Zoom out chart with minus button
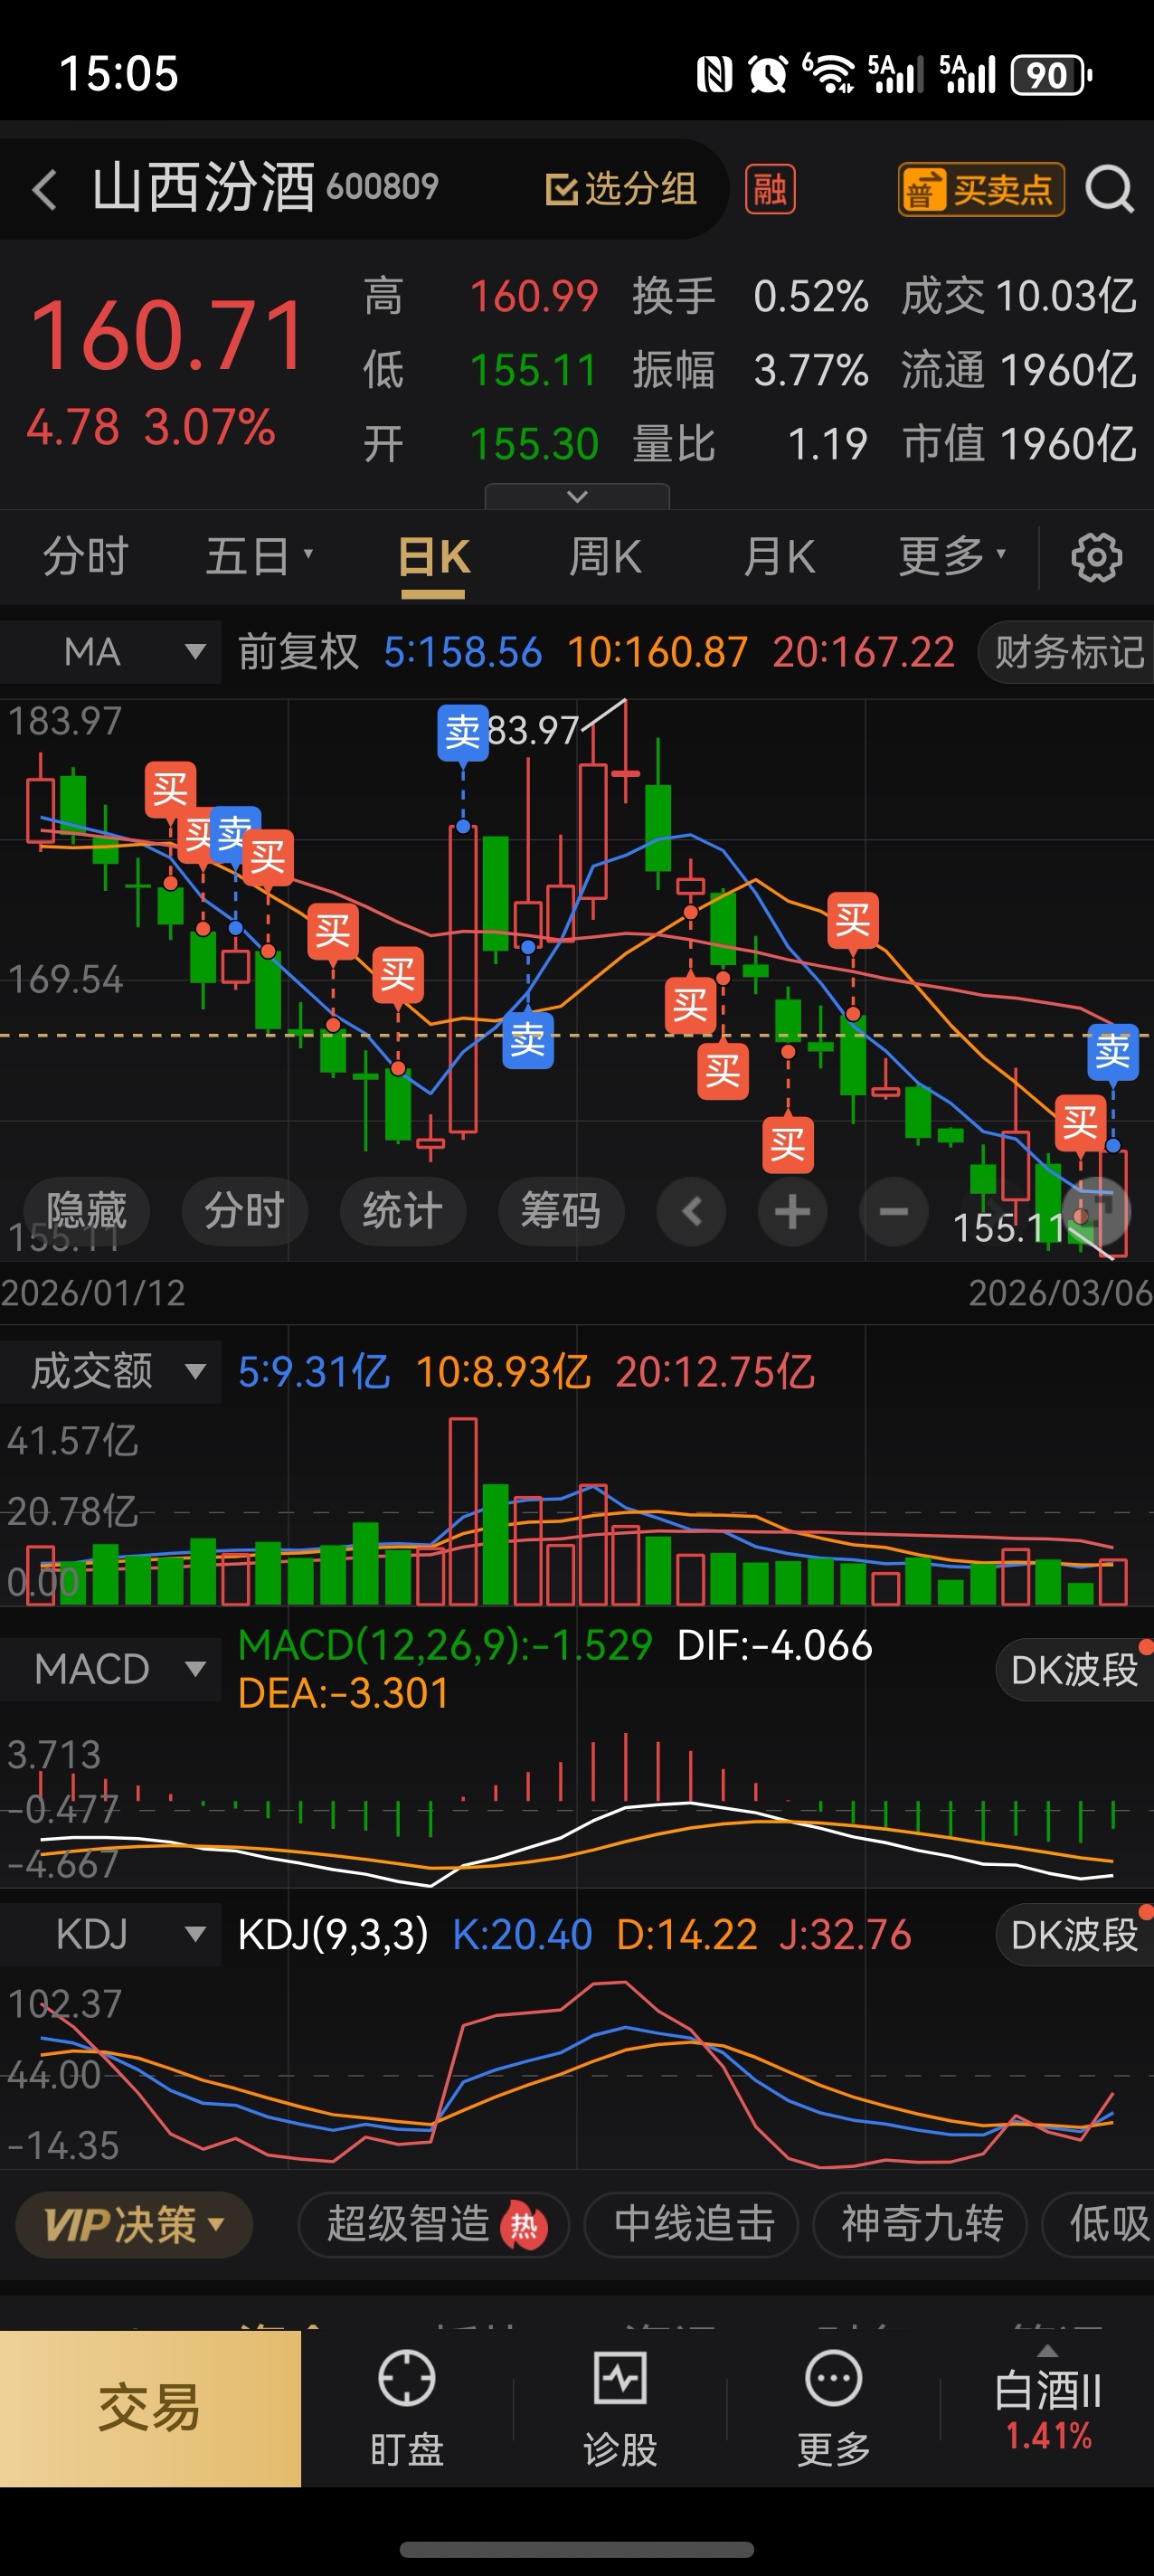The width and height of the screenshot is (1154, 2576). coord(893,1212)
